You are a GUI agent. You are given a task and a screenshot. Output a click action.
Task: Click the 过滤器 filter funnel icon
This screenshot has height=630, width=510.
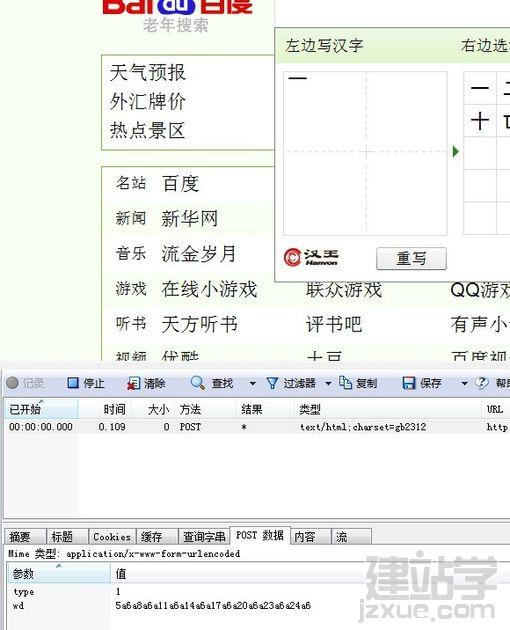pyautogui.click(x=272, y=383)
